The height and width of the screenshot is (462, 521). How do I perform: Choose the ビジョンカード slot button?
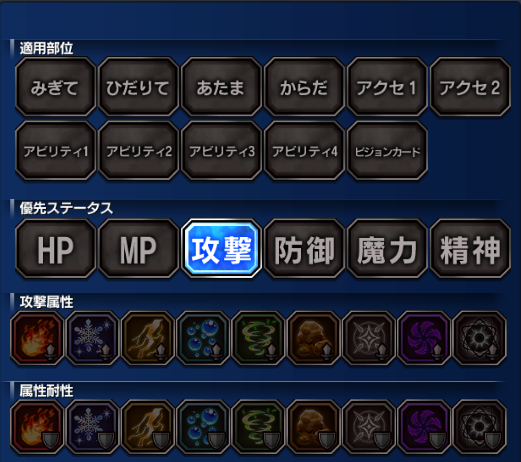(x=387, y=151)
